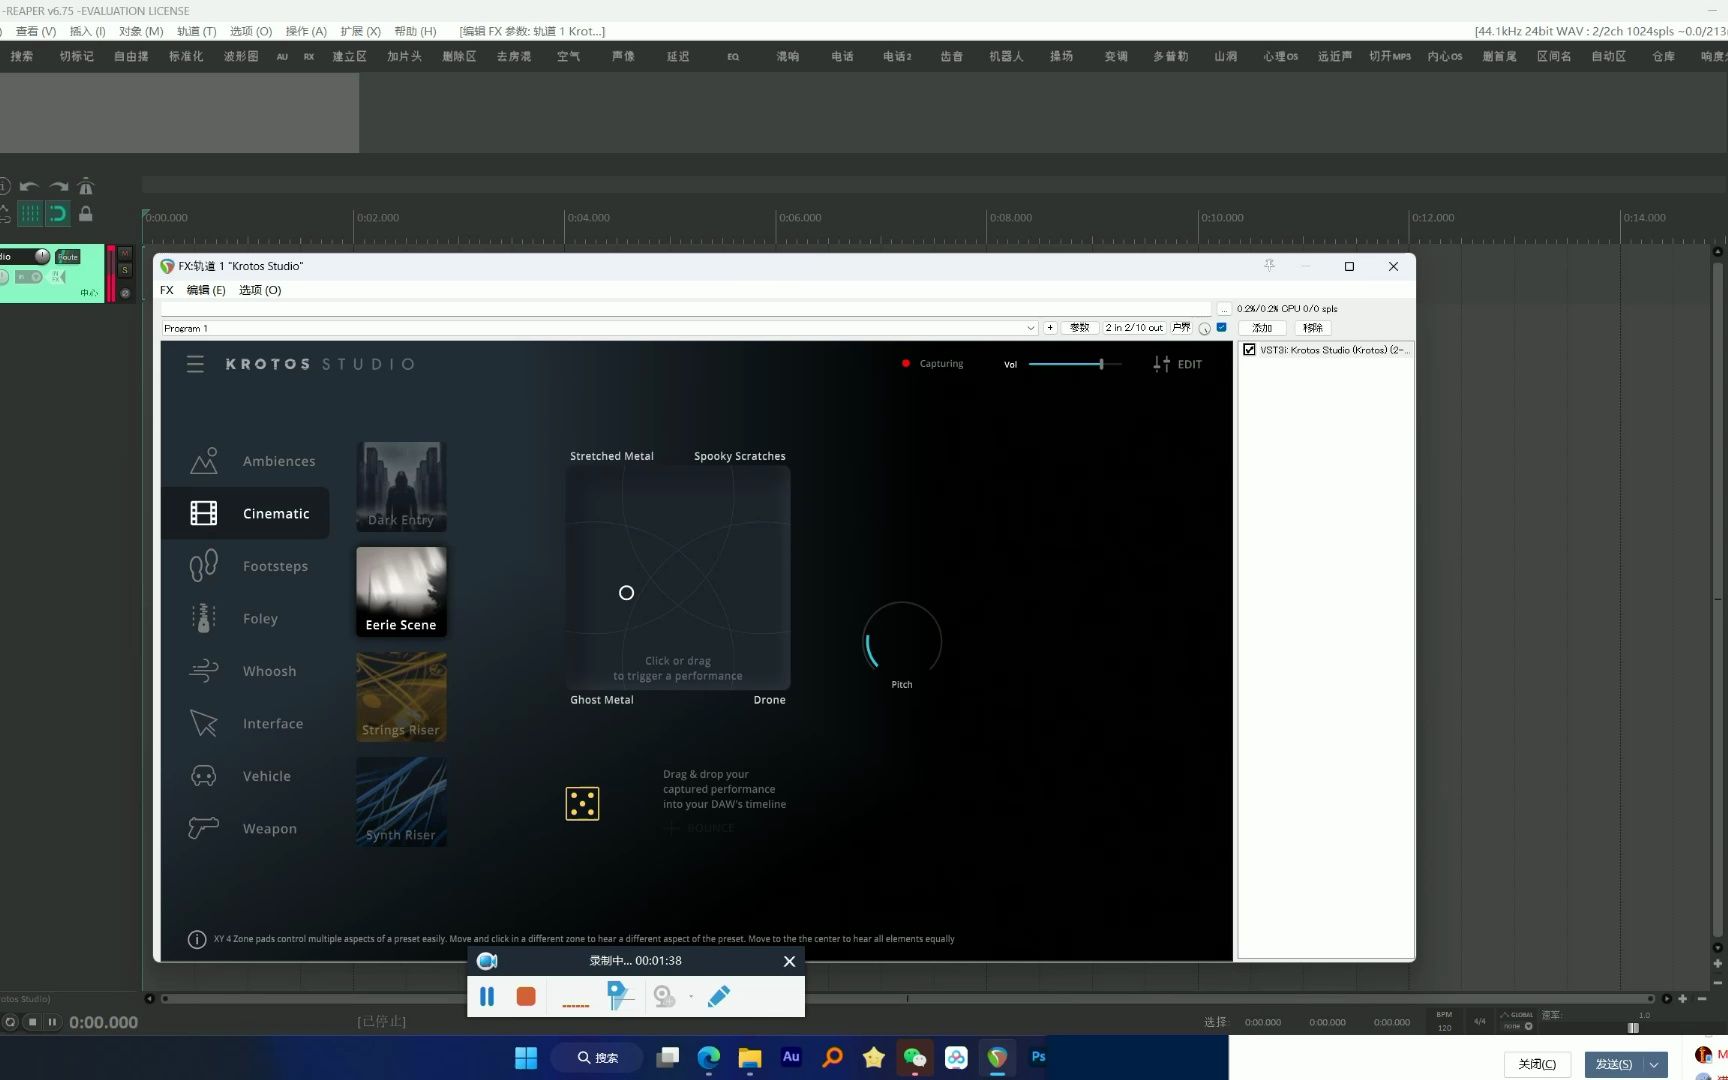Click the Vol slider handle

click(1101, 364)
